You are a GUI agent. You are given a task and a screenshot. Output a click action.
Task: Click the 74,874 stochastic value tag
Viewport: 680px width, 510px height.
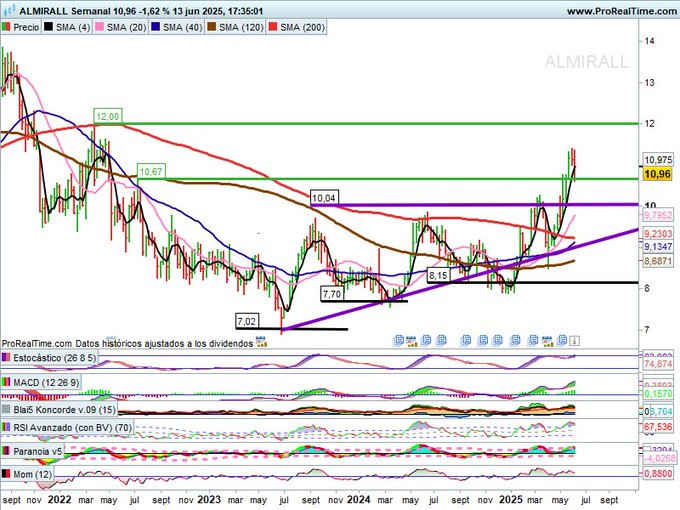click(658, 364)
